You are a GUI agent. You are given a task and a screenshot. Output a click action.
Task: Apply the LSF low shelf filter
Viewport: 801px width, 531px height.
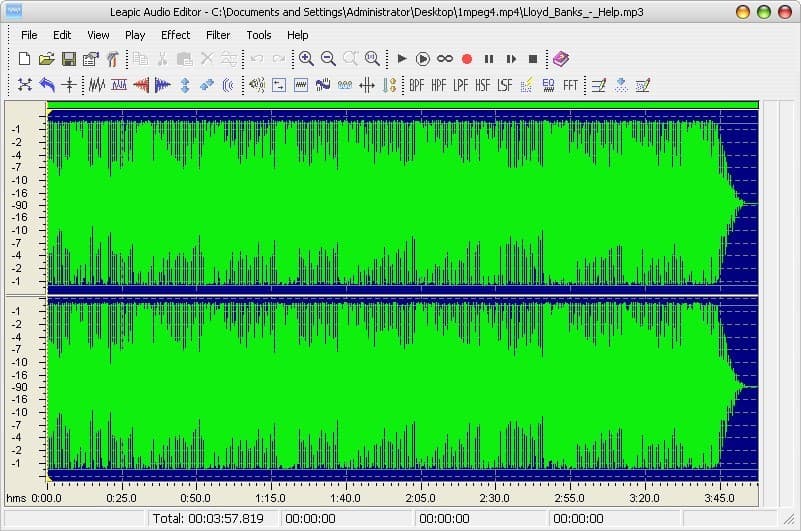(505, 85)
